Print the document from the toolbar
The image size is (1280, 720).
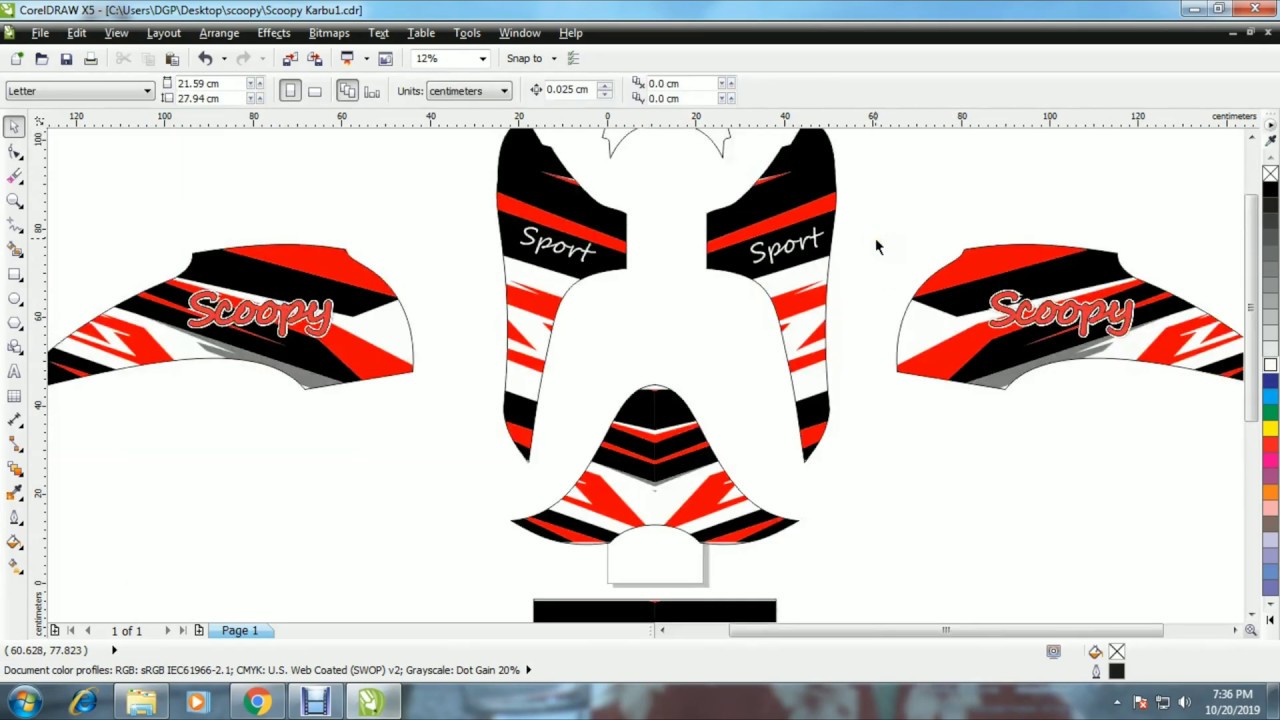point(91,59)
